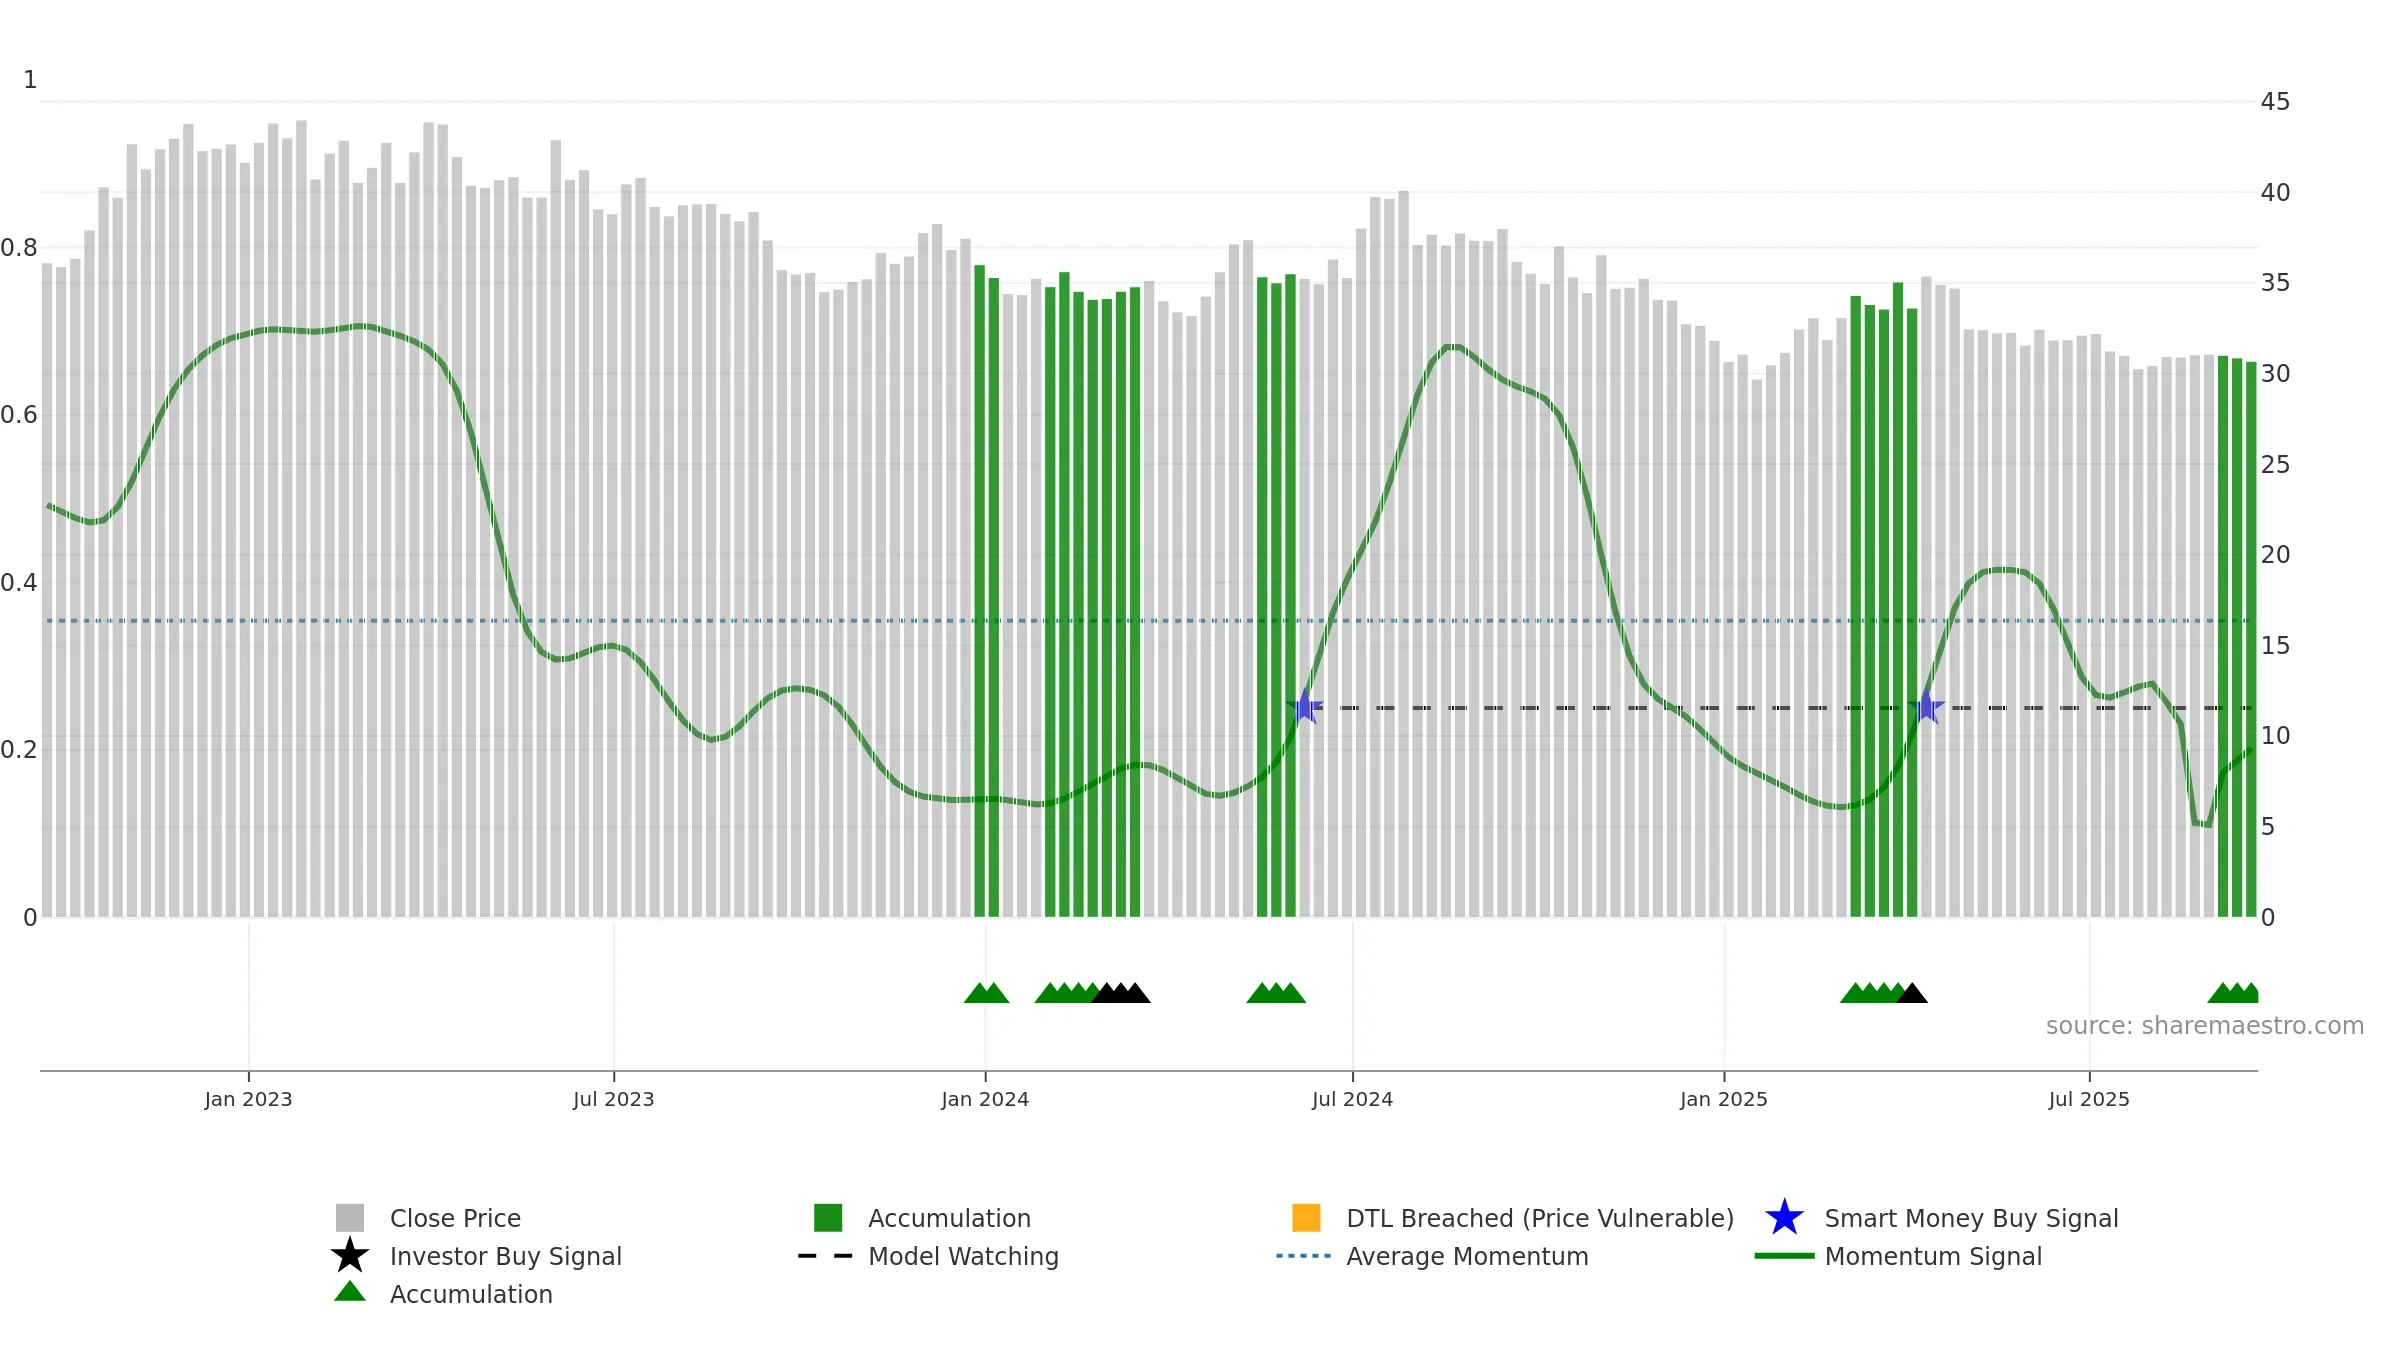This screenshot has height=1350, width=2400.
Task: Toggle the Close Price legend label
Action: tap(455, 1218)
